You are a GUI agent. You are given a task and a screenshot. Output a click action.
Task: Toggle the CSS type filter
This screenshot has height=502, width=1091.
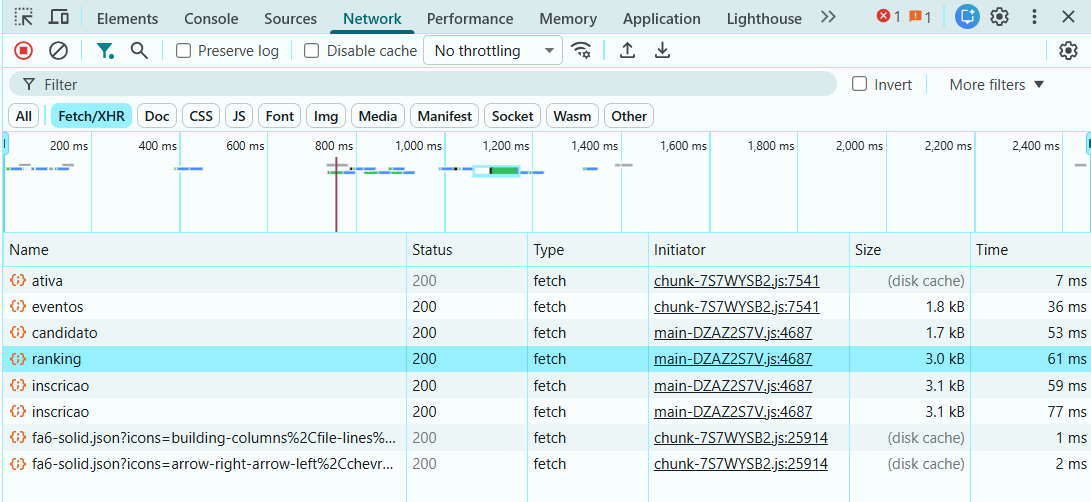[201, 116]
